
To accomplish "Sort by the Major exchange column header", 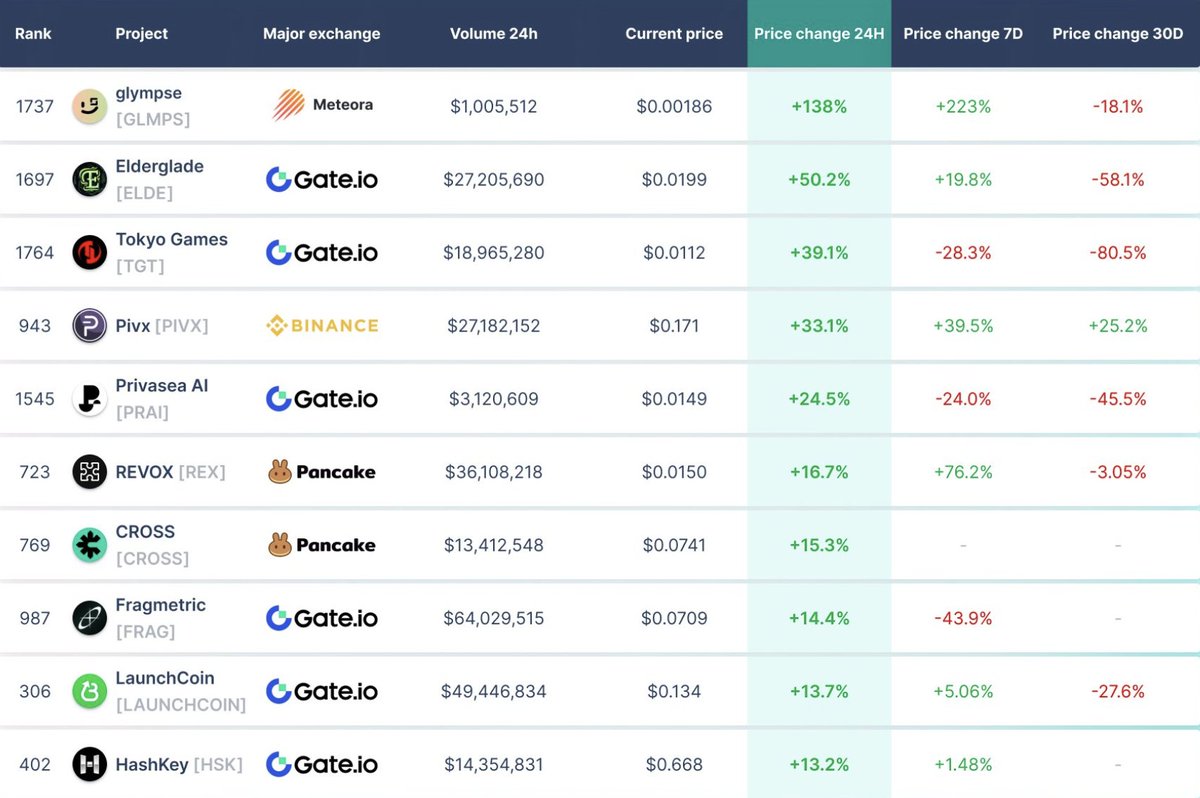I will (x=322, y=34).
